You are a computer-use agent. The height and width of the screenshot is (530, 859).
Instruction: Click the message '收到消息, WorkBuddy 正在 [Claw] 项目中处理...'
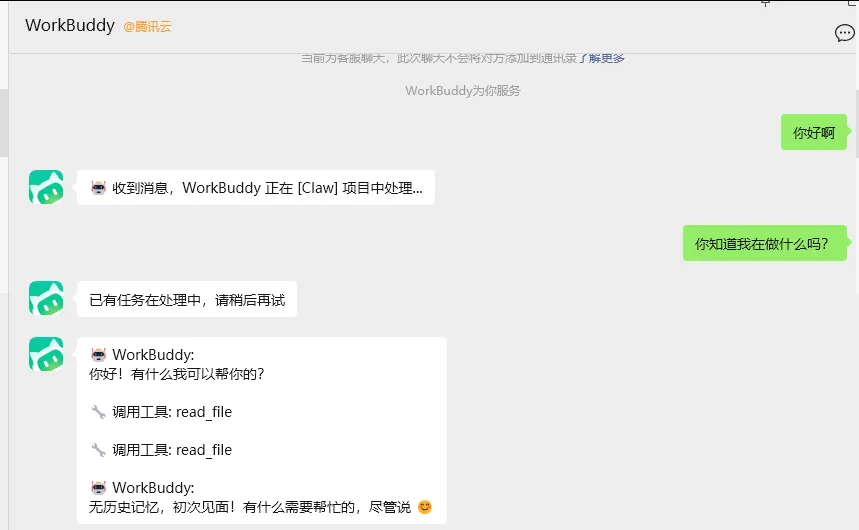click(256, 187)
